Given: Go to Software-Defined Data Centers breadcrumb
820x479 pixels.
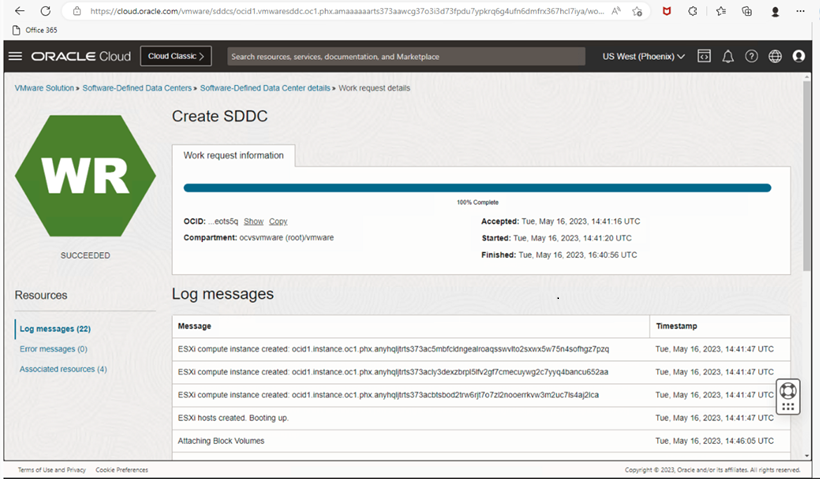Looking at the screenshot, I should coord(138,88).
